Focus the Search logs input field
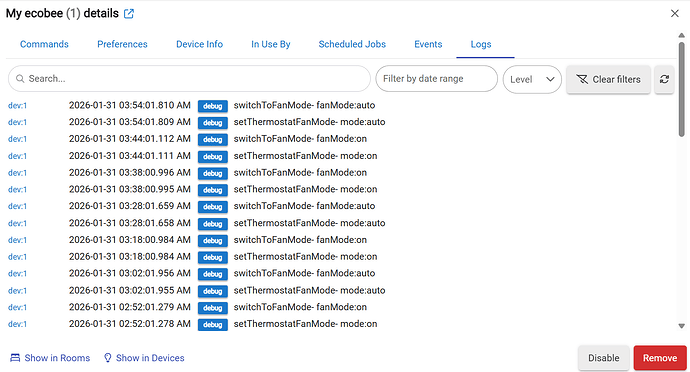The image size is (690, 372). pyautogui.click(x=189, y=79)
